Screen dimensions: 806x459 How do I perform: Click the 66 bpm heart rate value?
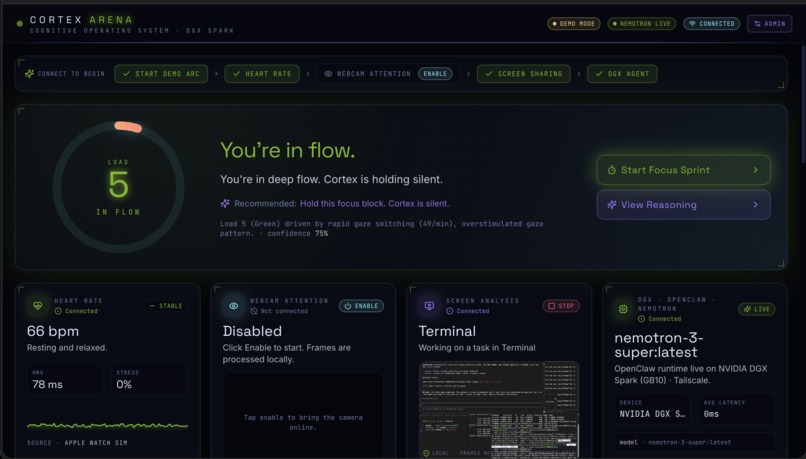click(53, 331)
